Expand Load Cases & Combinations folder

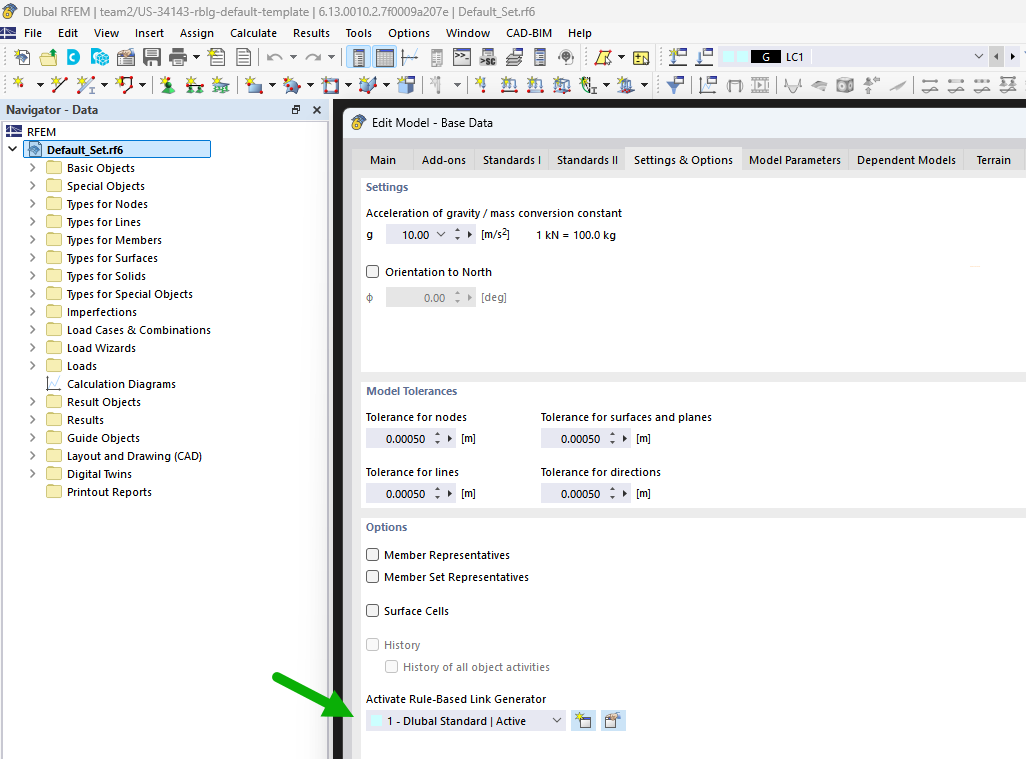pyautogui.click(x=33, y=330)
